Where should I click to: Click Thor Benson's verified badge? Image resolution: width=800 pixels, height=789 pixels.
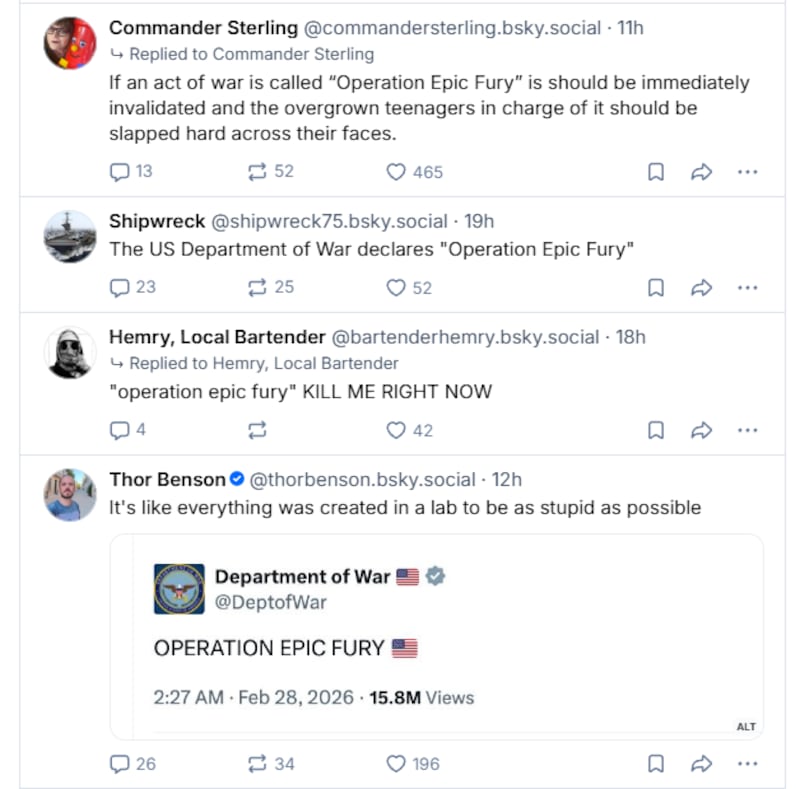(235, 479)
